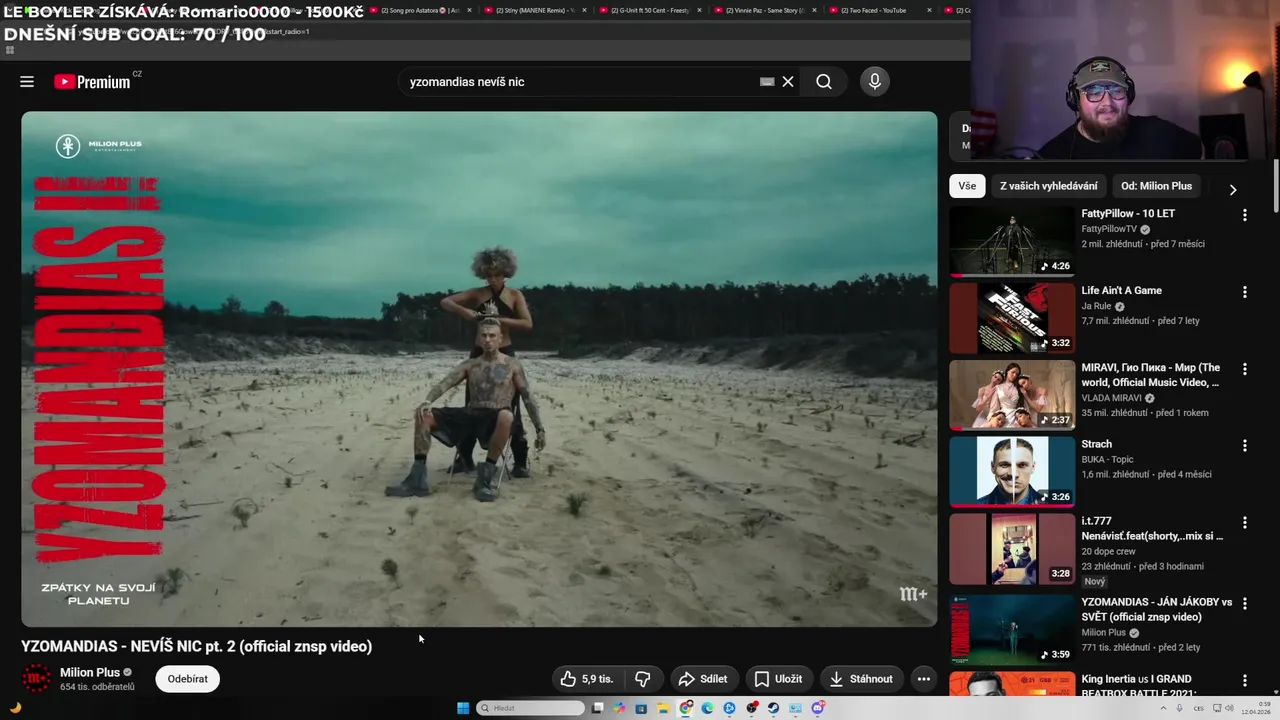Viewport: 1280px width, 720px height.
Task: Share the video via Sdílet
Action: tap(703, 679)
